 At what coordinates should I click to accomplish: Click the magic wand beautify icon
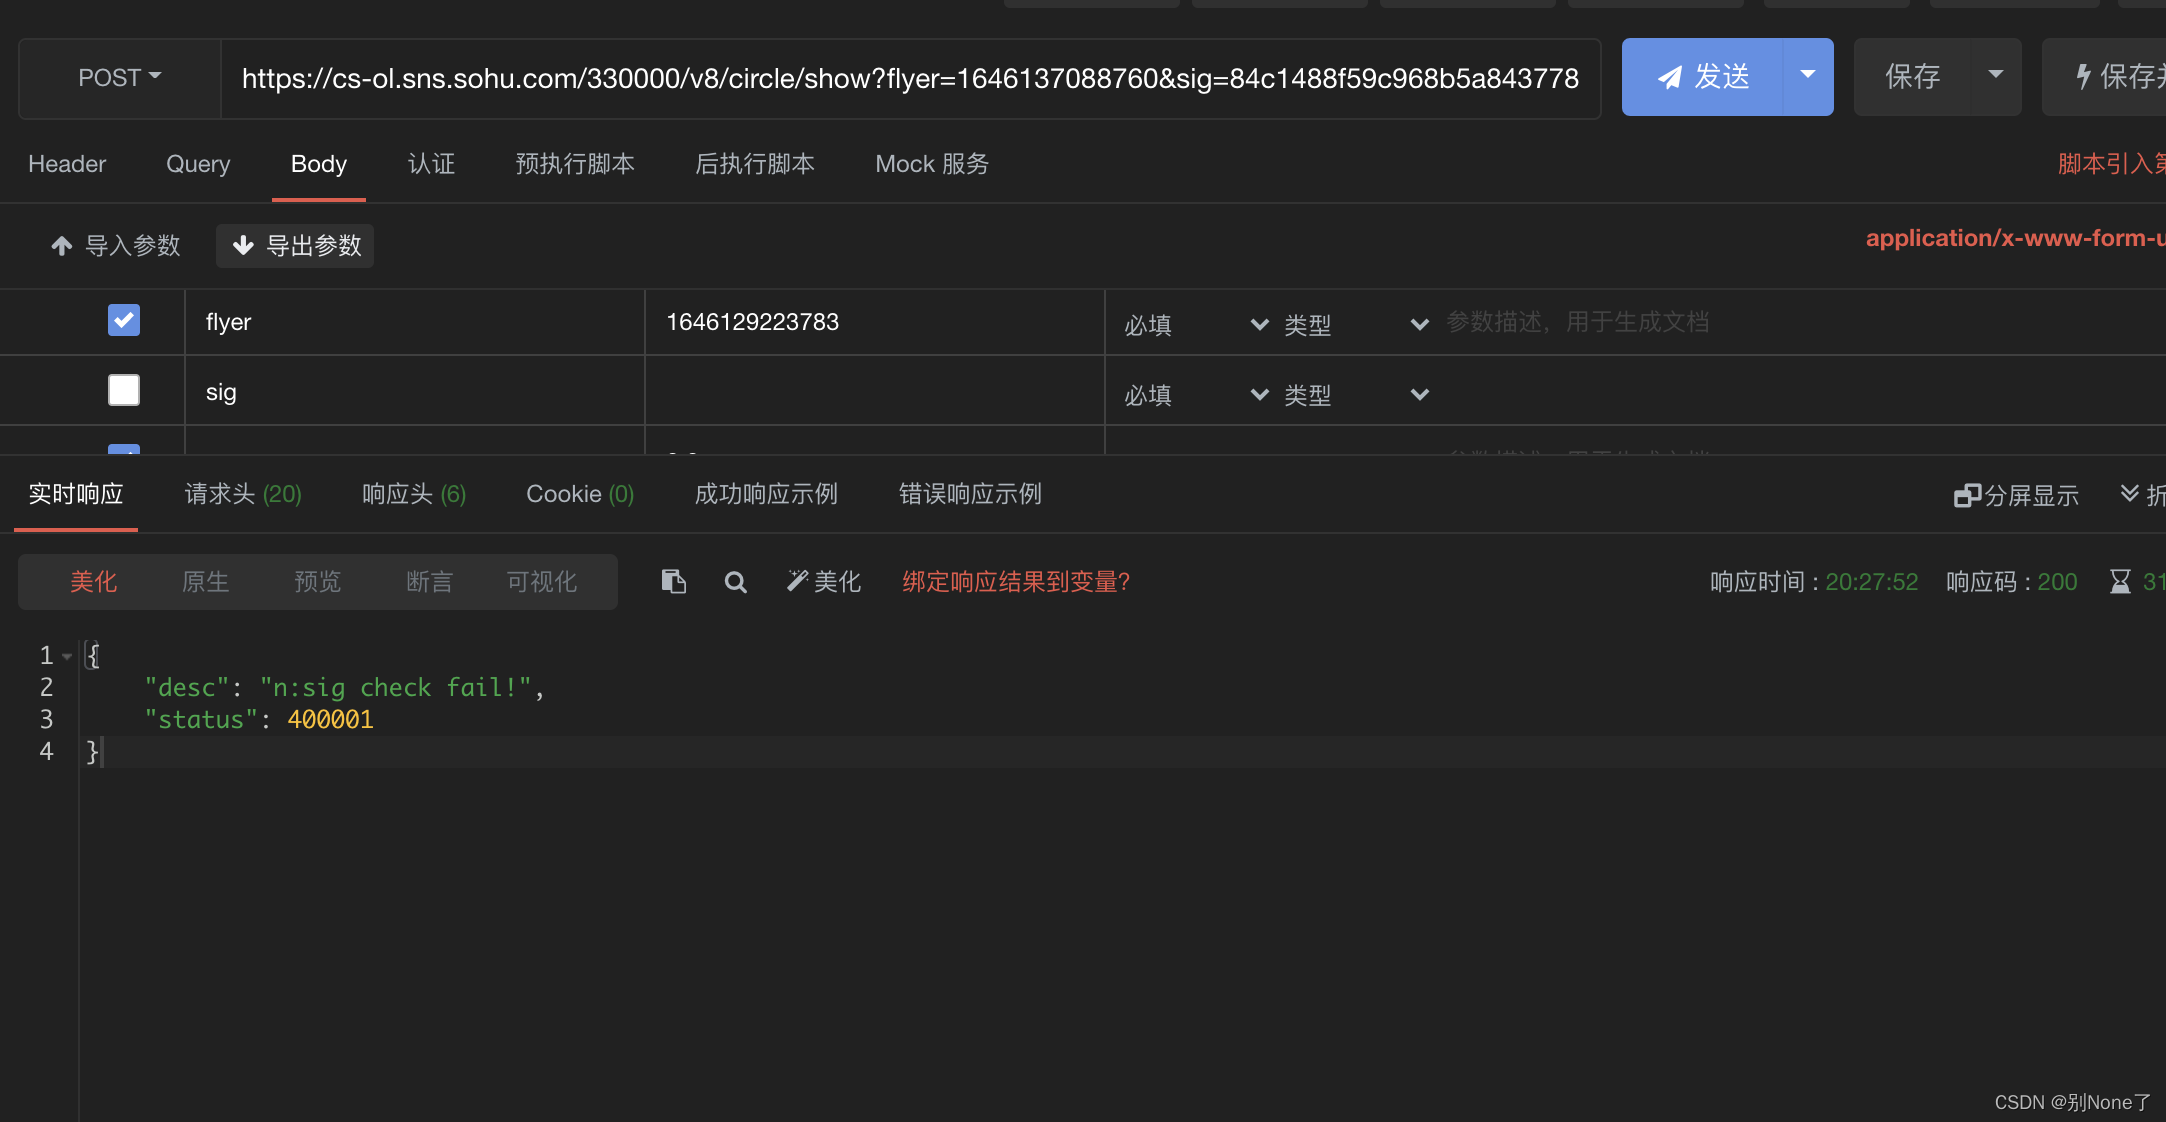pyautogui.click(x=795, y=581)
